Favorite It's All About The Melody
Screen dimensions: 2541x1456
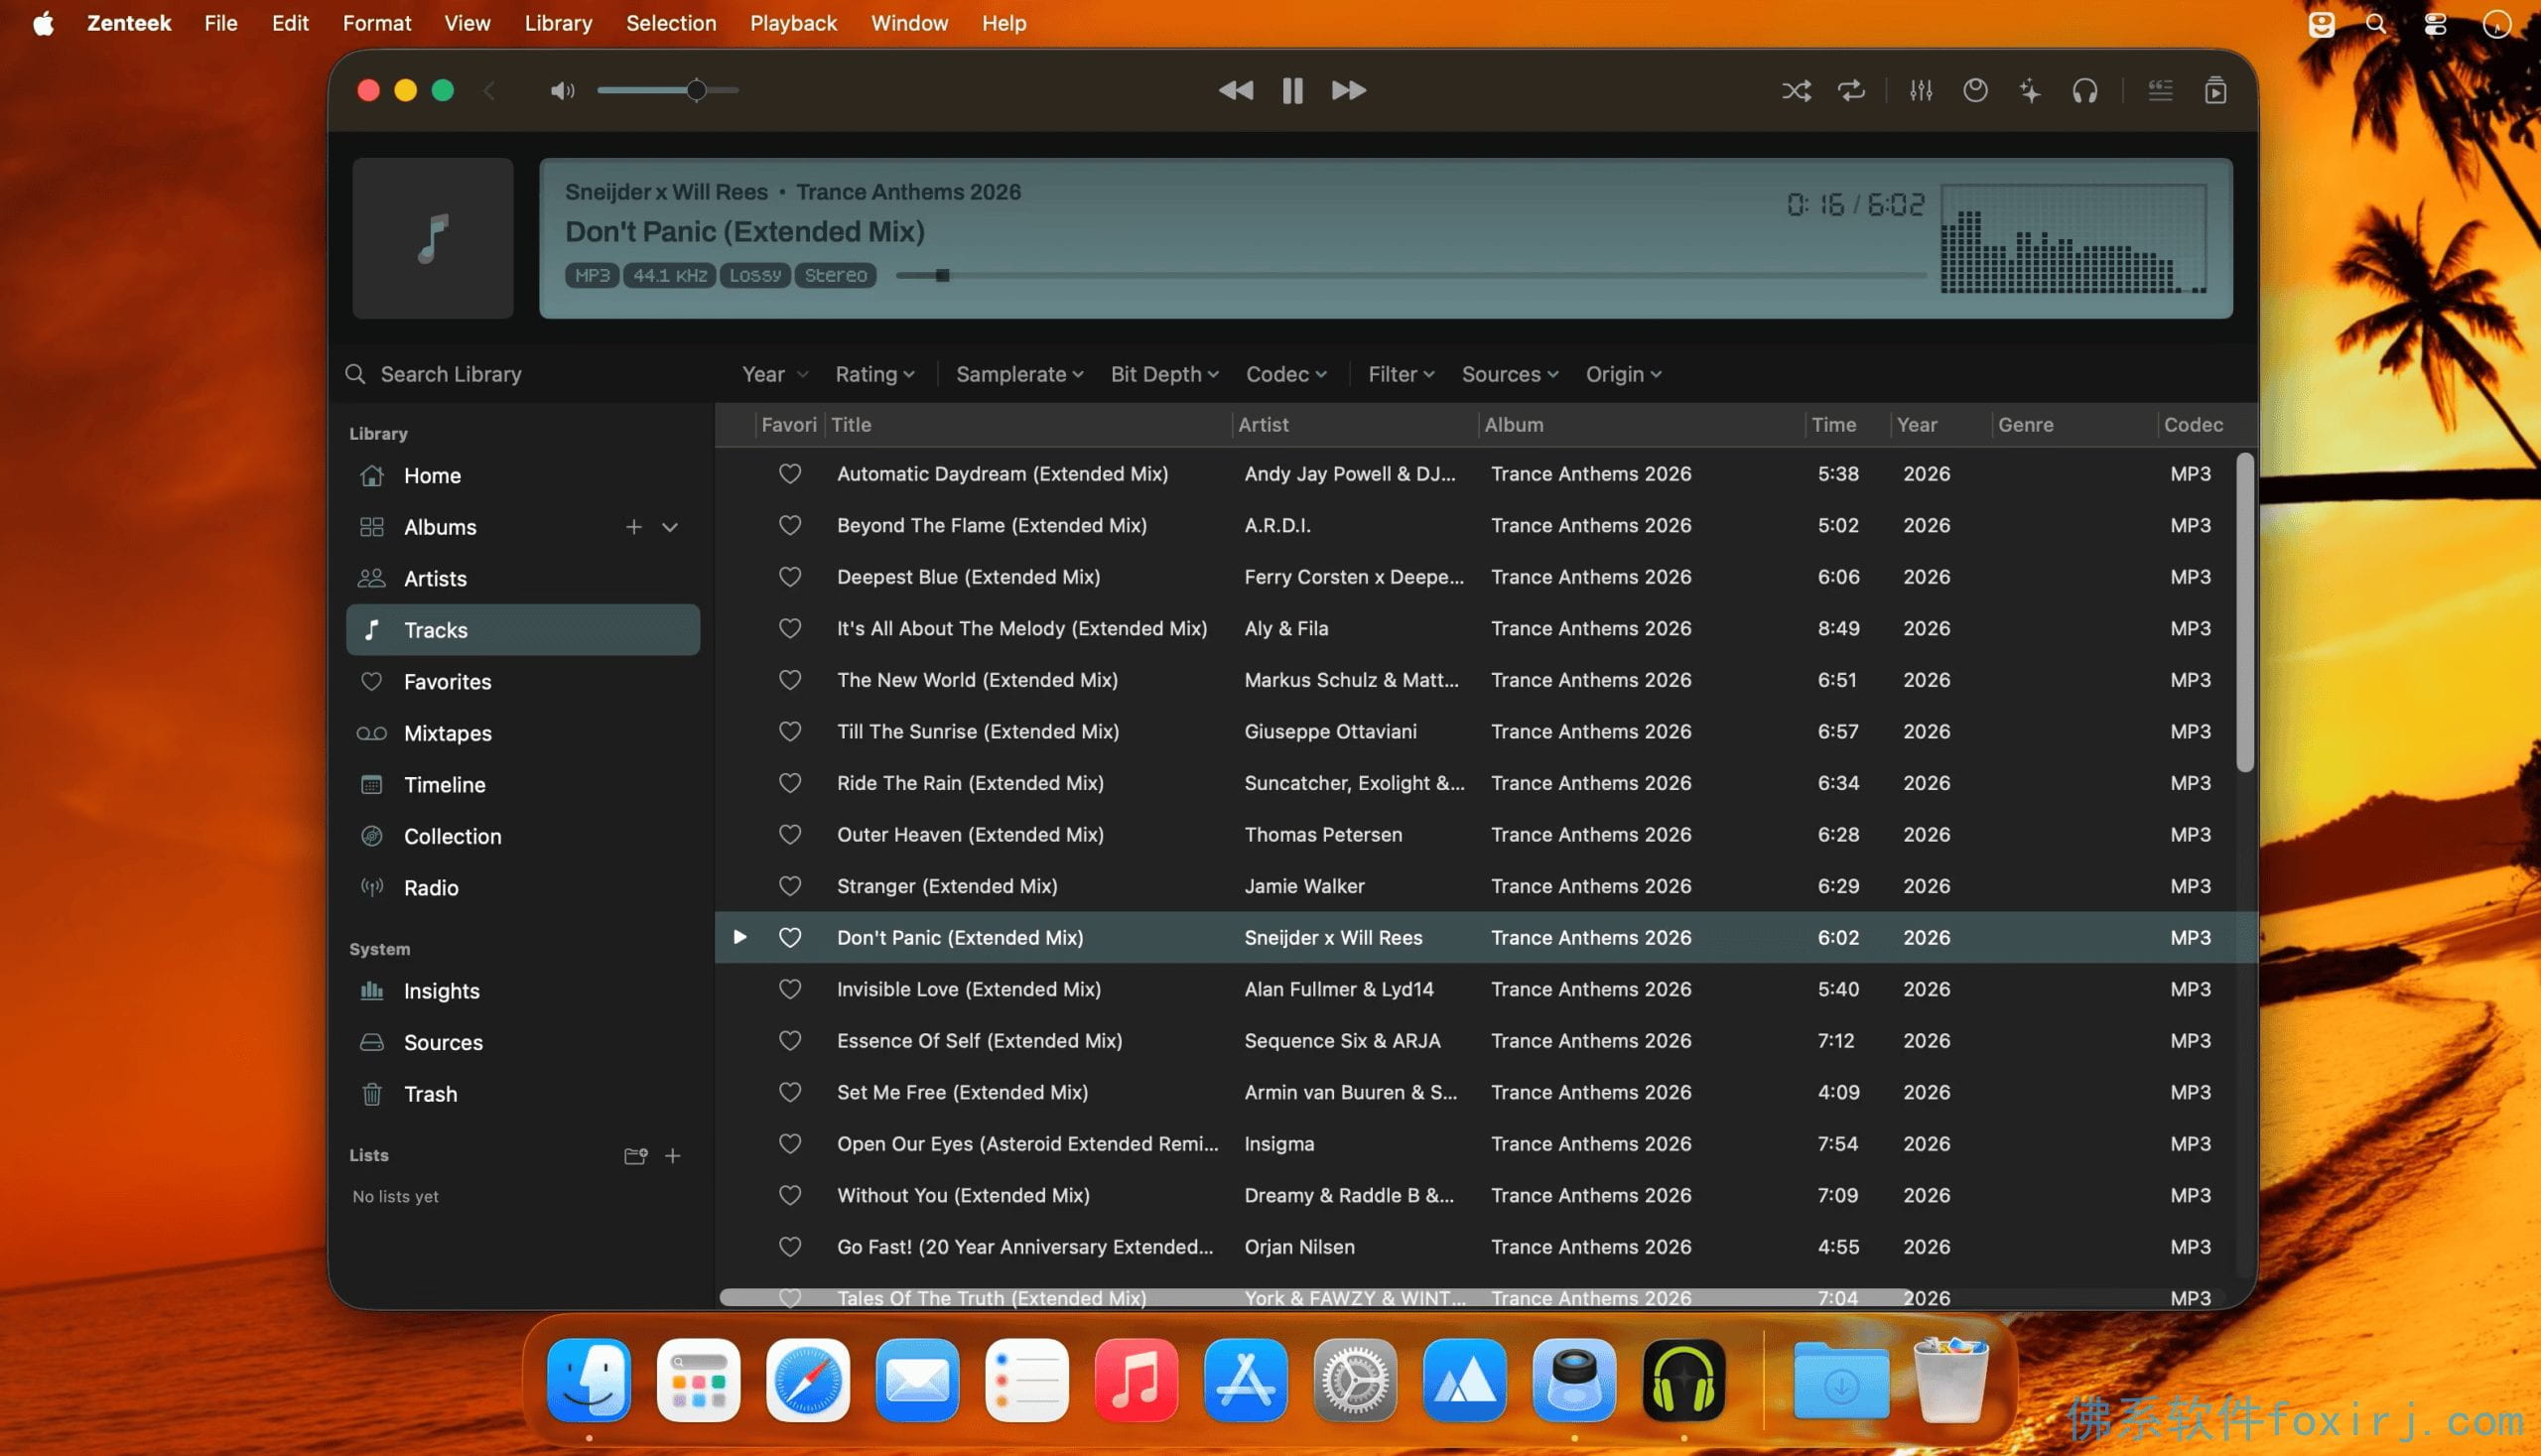coord(790,628)
